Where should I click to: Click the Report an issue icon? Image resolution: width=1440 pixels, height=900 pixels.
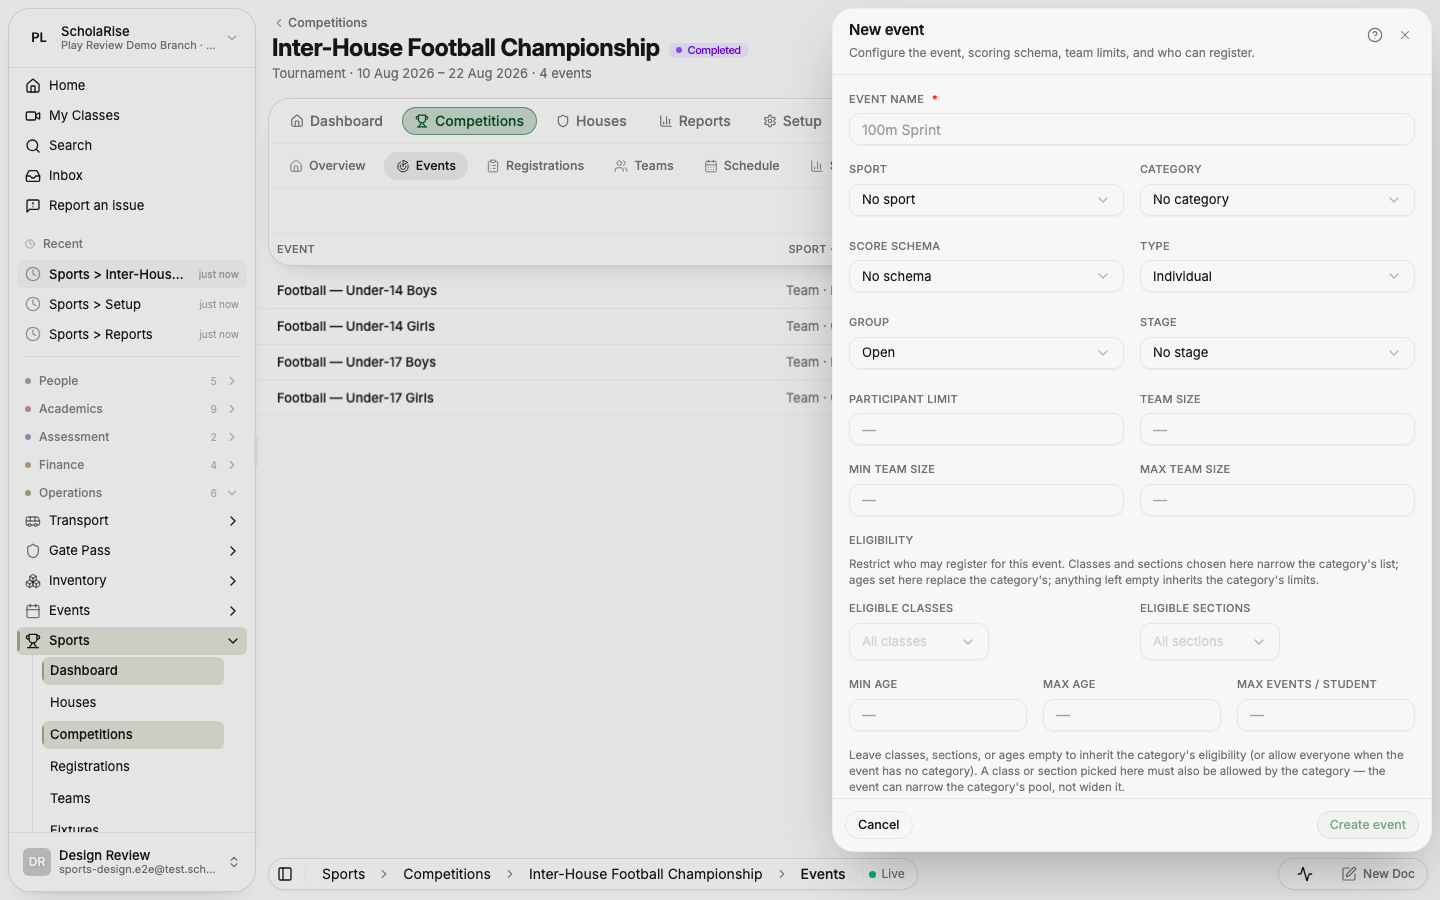pos(33,206)
